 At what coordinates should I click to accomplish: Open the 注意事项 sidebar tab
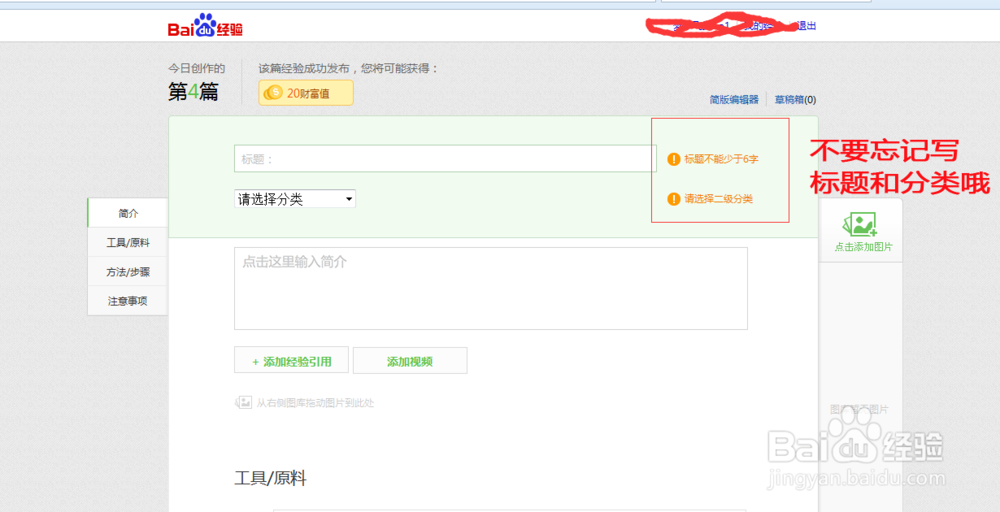(128, 301)
